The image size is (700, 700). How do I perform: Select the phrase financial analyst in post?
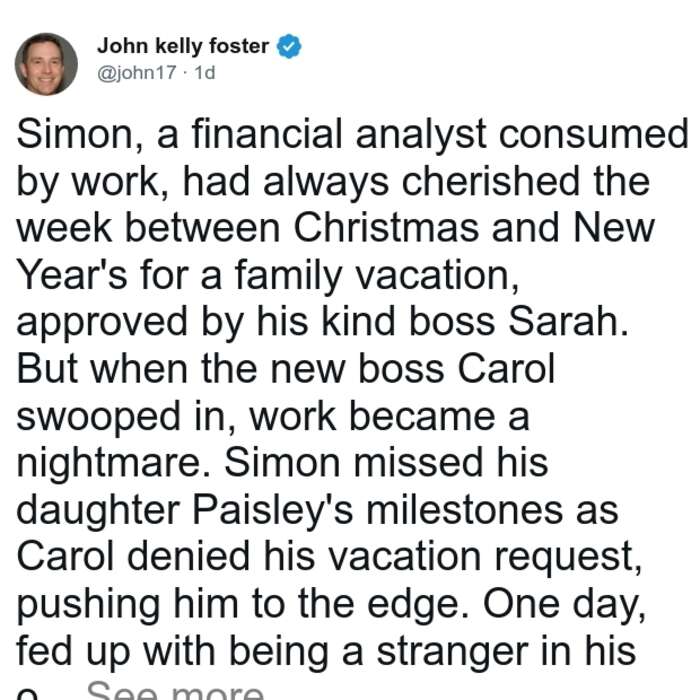tap(339, 134)
